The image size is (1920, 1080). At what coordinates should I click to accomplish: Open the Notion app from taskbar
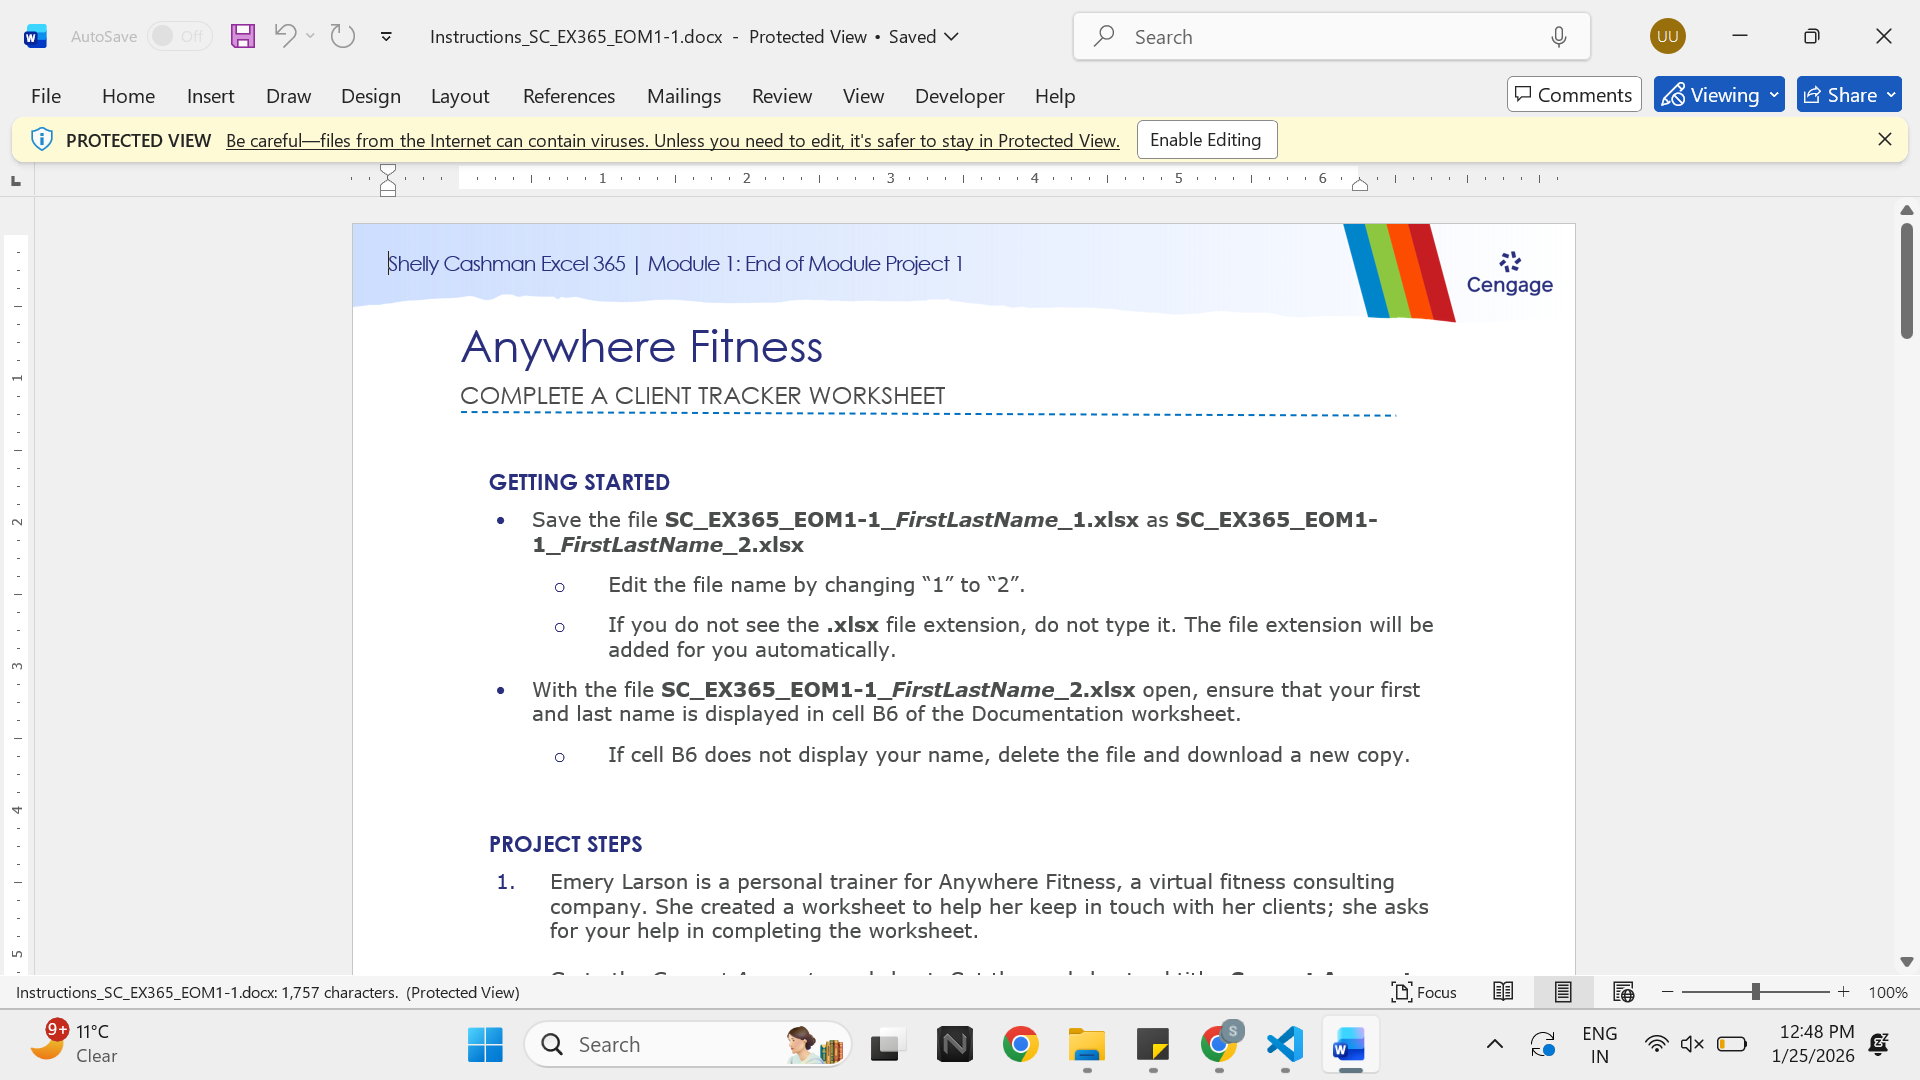coord(955,1045)
